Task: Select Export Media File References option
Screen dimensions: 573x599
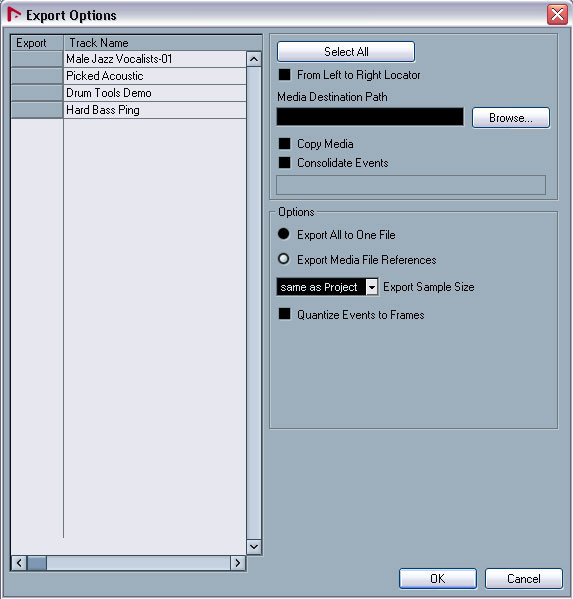Action: pyautogui.click(x=284, y=259)
